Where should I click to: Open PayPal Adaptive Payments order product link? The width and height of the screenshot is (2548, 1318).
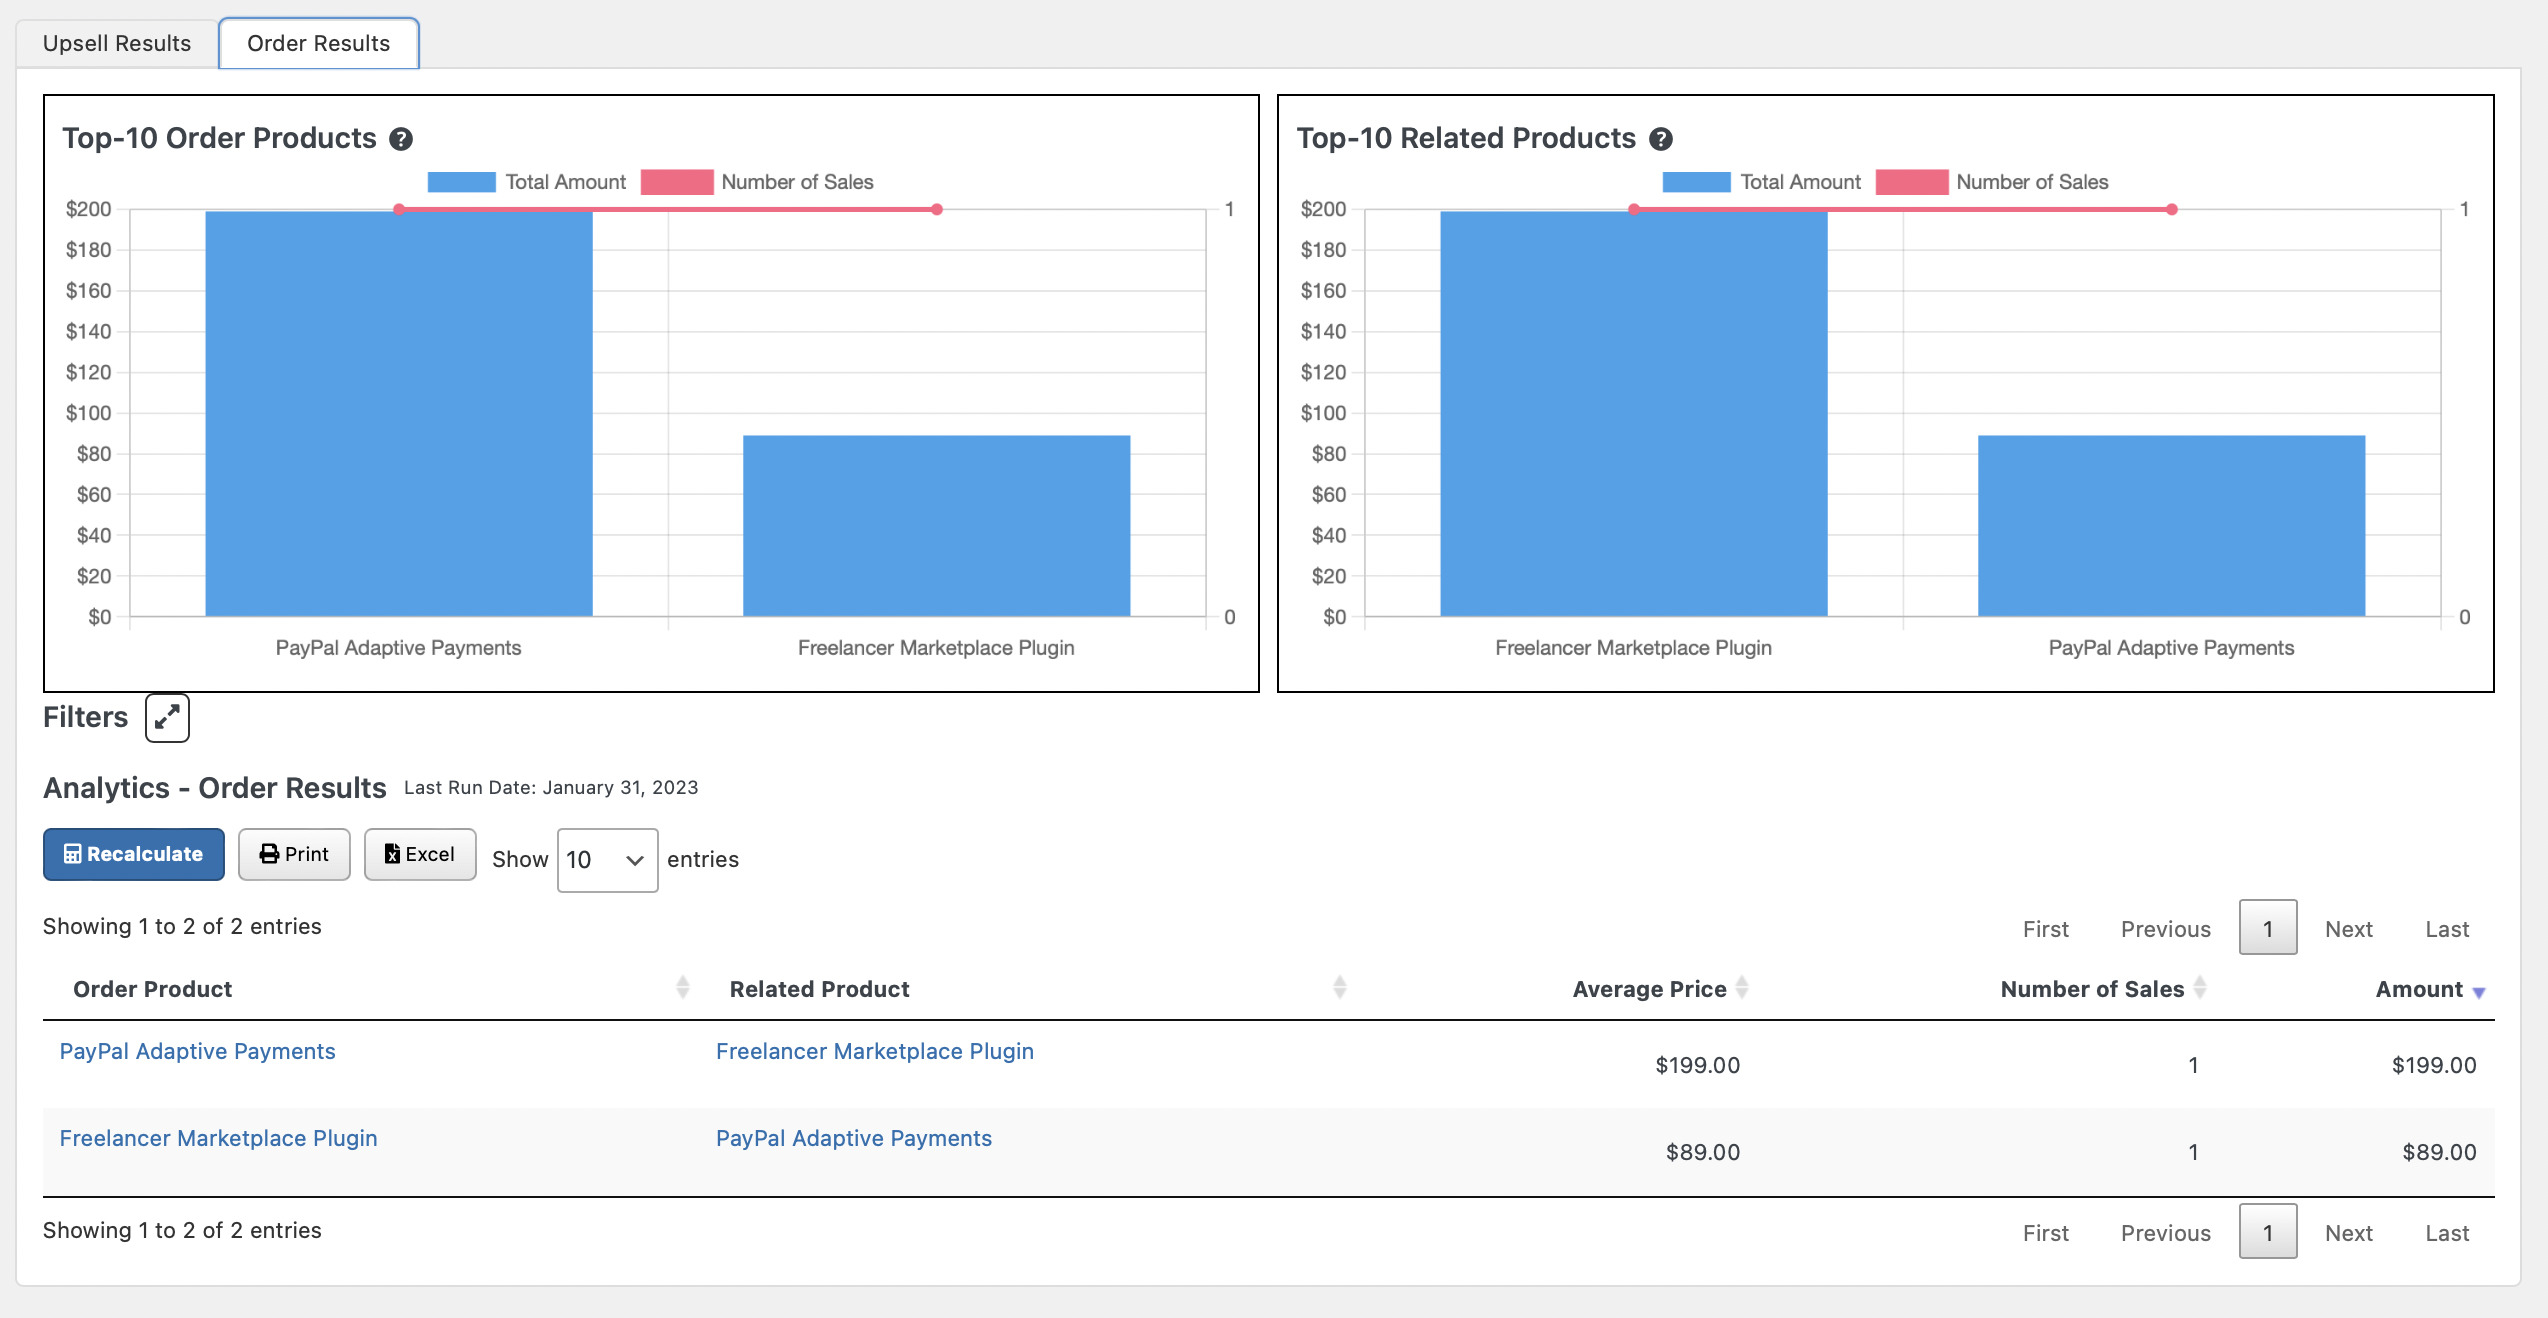tap(198, 1051)
